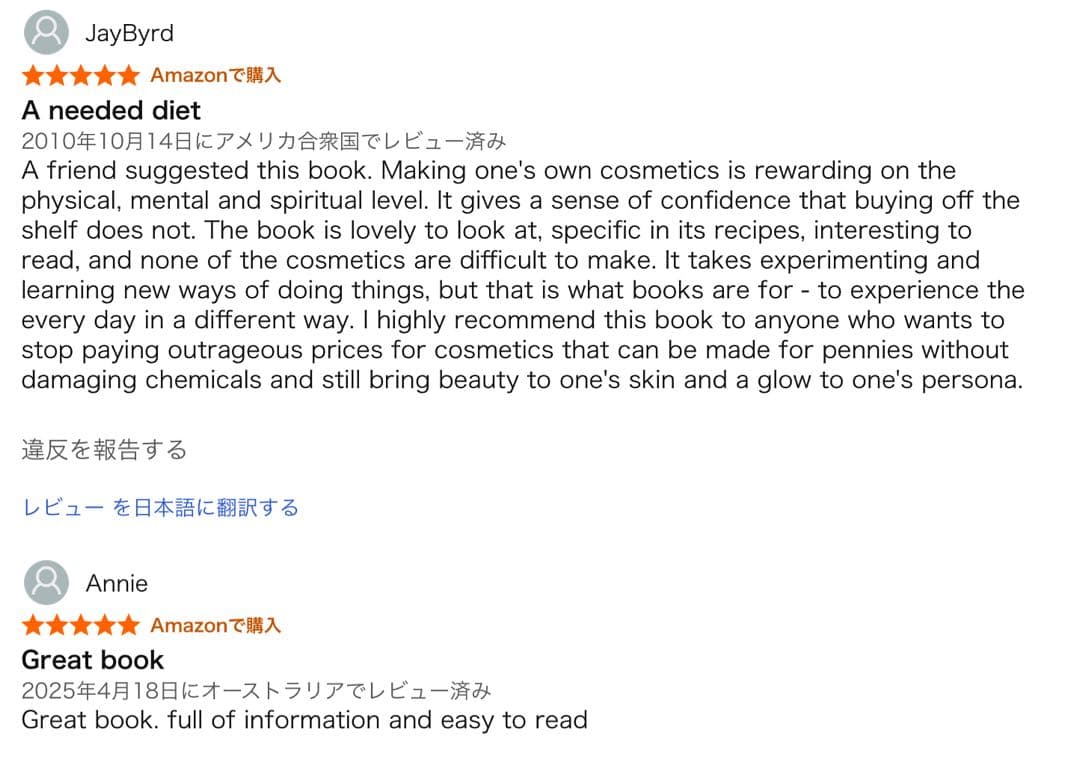The height and width of the screenshot is (763, 1080).
Task: Click the fourth star in Annie's rating
Action: (104, 624)
